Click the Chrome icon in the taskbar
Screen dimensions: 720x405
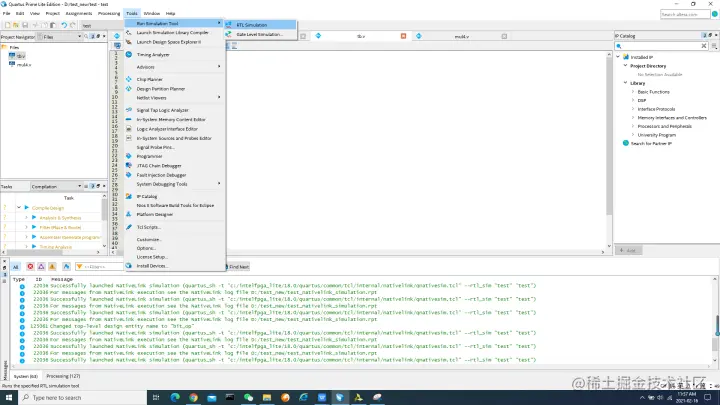tap(193, 398)
